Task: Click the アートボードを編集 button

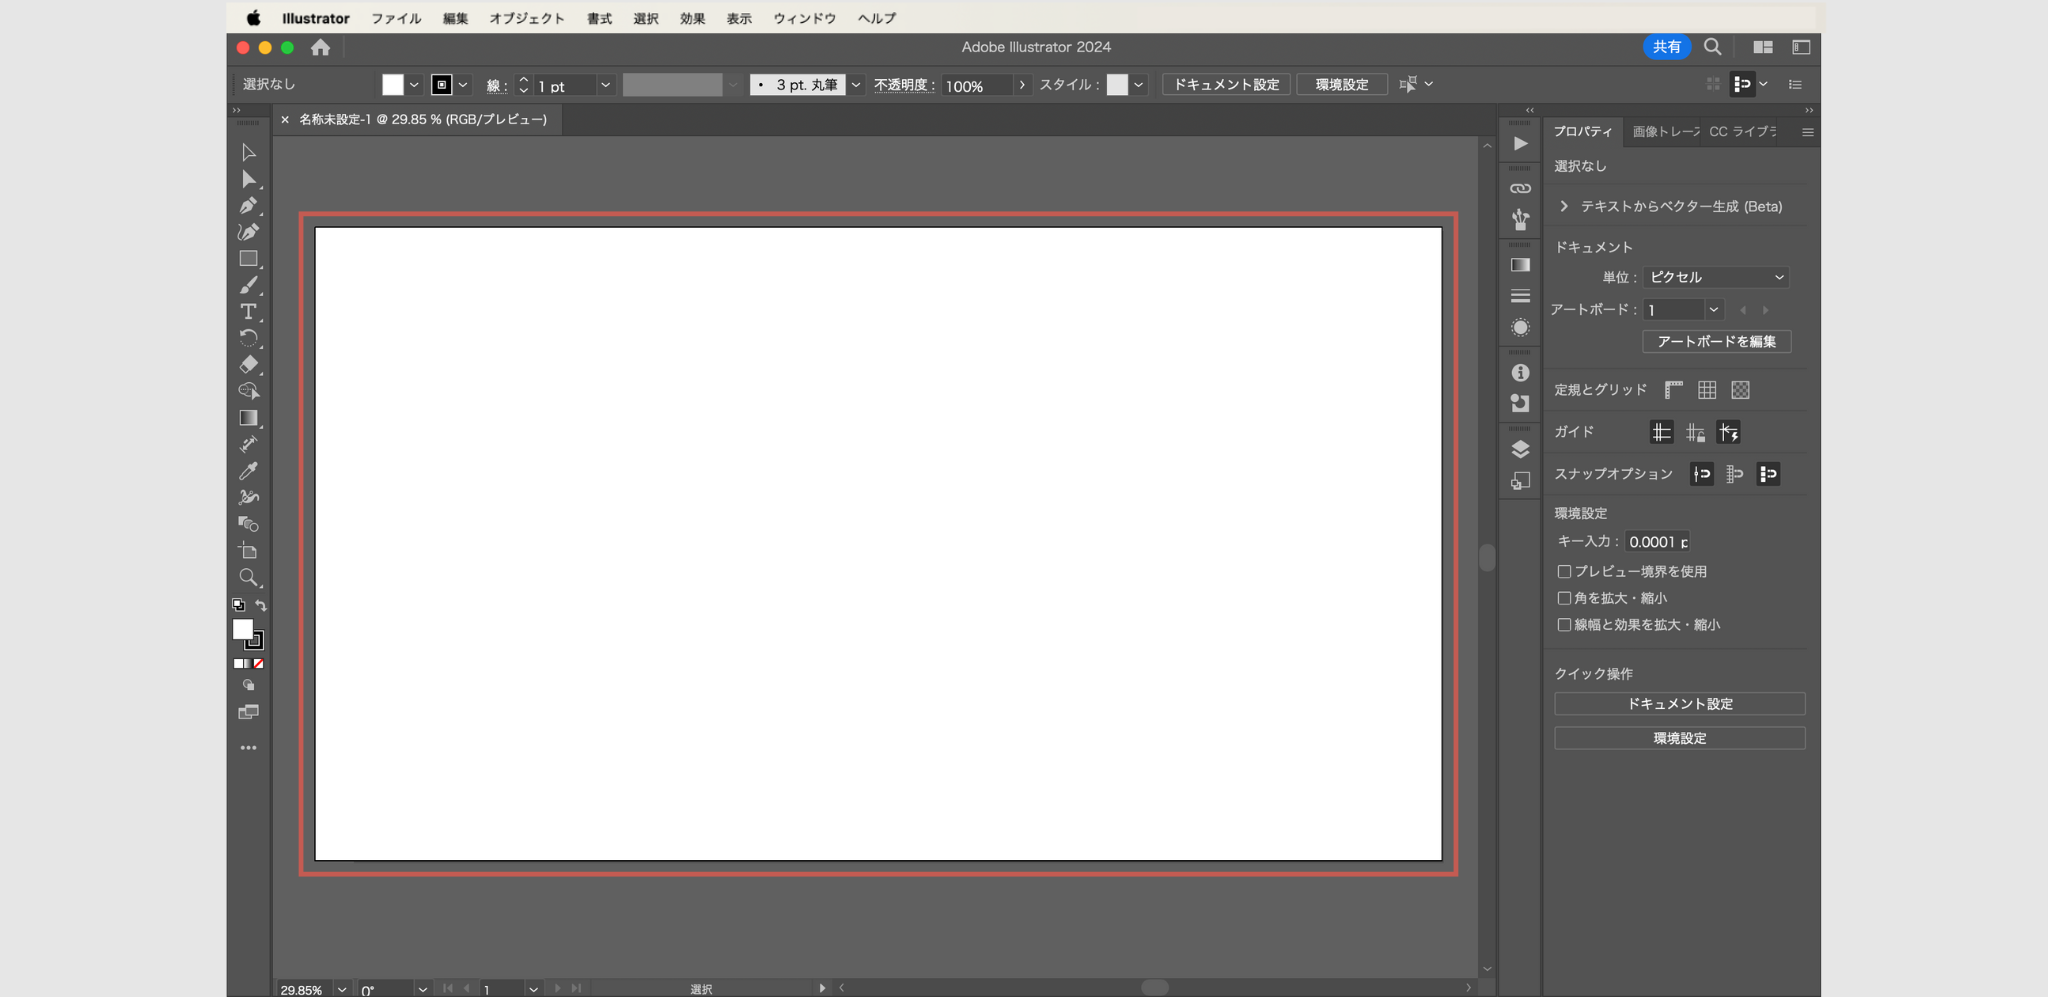Action: tap(1715, 341)
